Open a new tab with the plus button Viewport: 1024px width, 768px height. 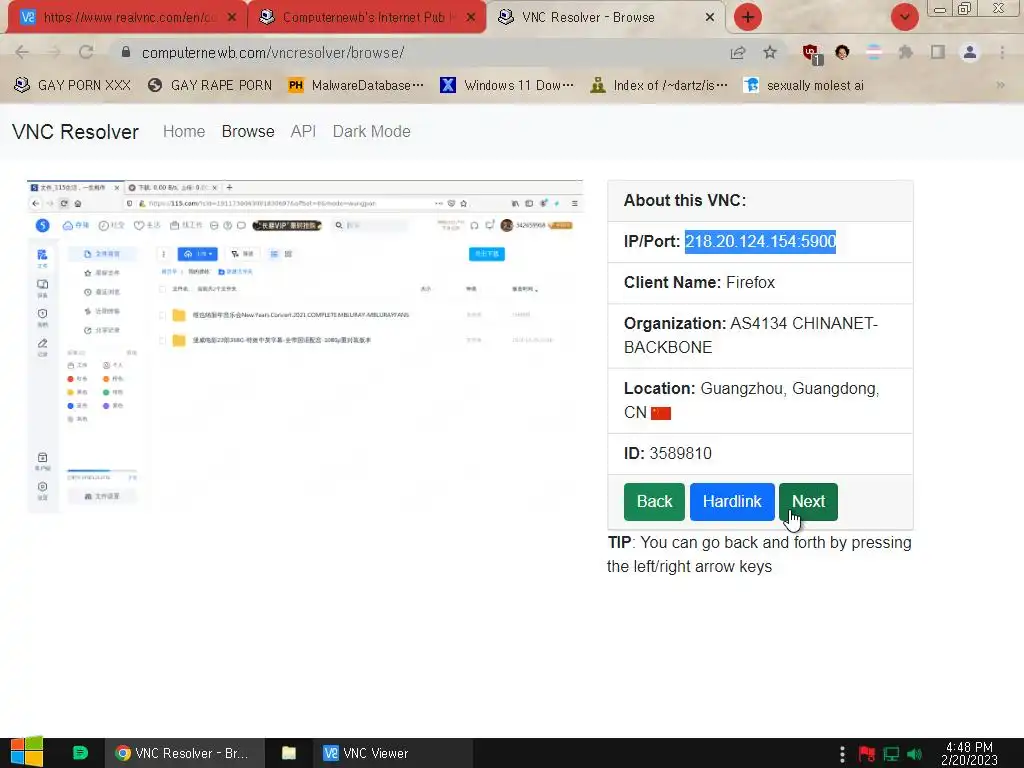coord(748,17)
